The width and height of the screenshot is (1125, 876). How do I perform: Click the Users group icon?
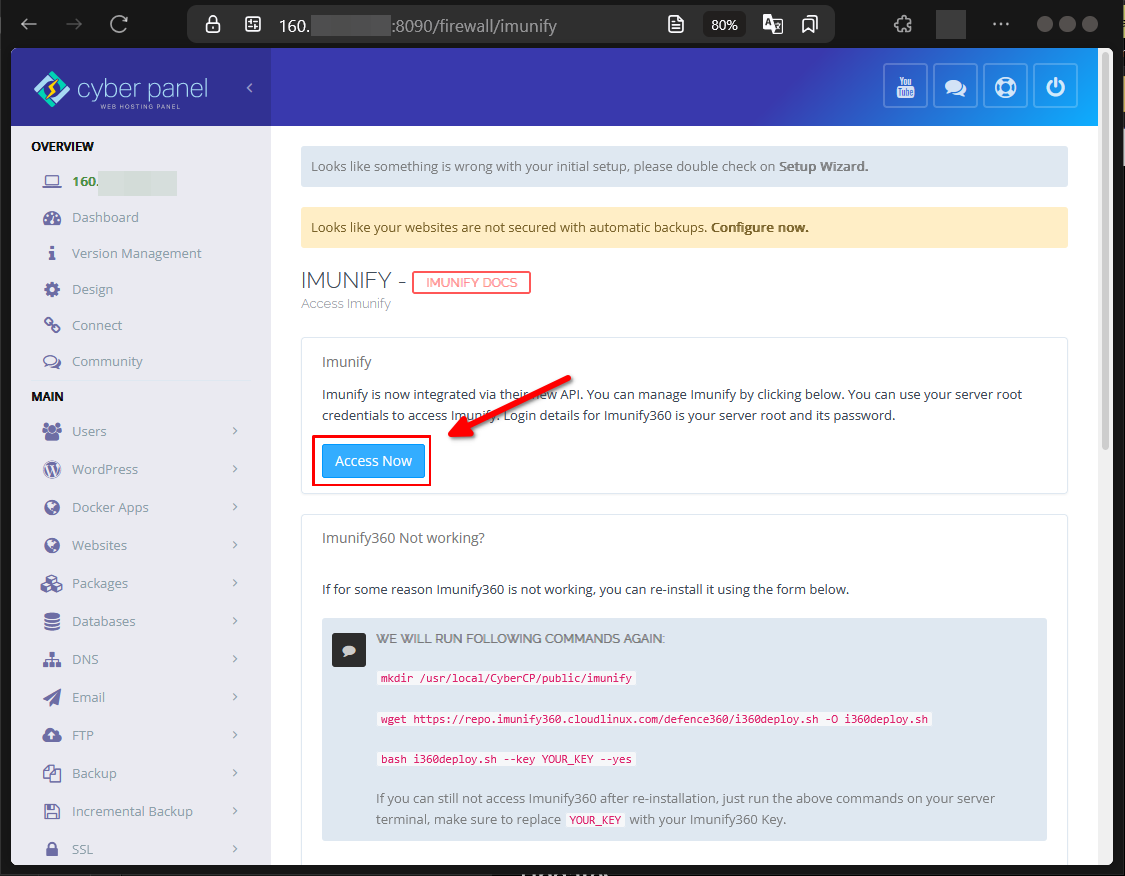pos(52,431)
